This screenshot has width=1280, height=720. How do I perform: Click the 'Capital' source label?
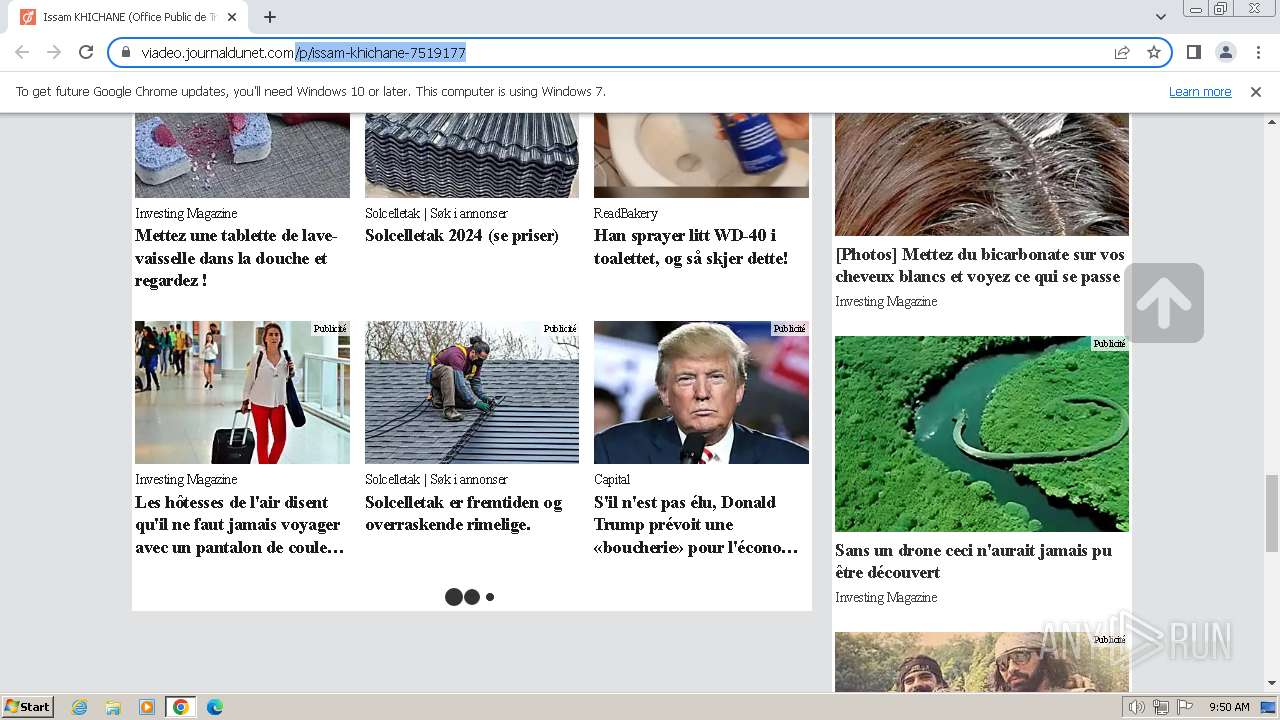click(612, 480)
